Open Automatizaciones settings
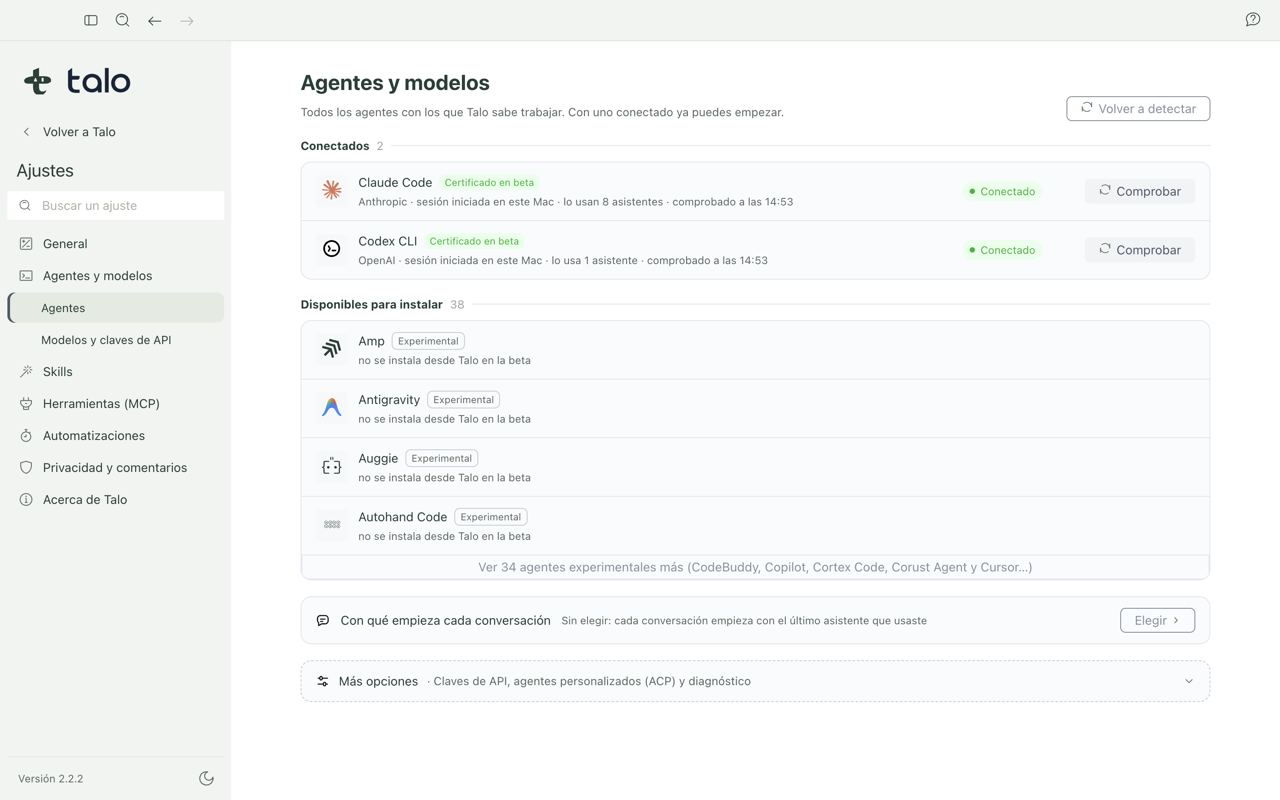 click(x=116, y=436)
